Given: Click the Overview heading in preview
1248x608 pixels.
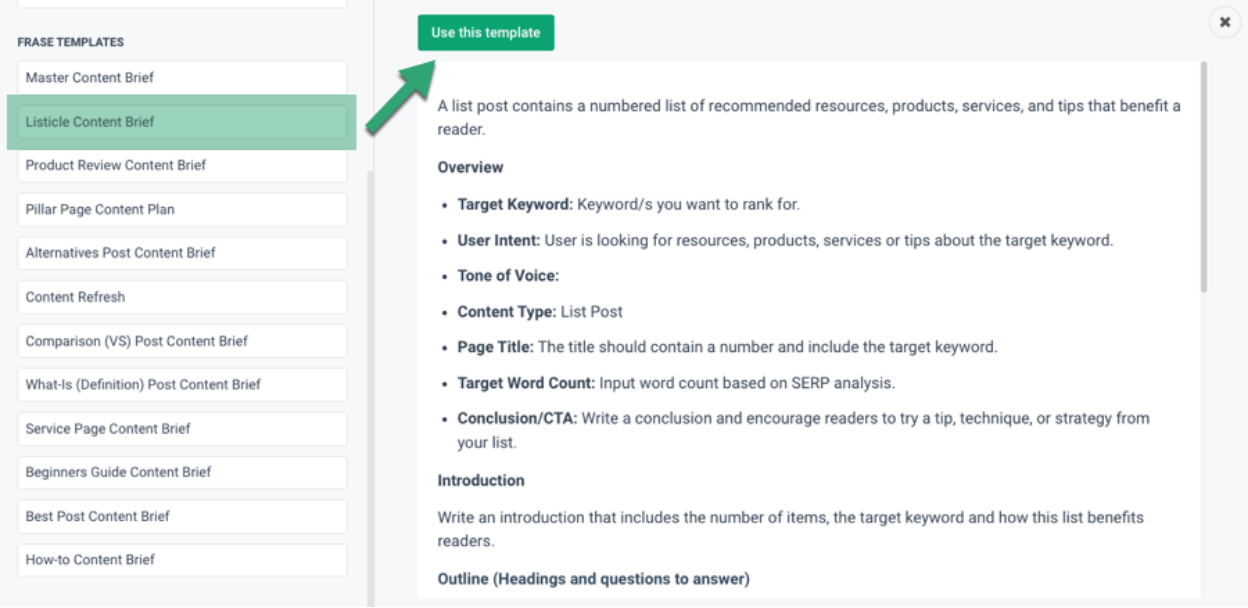Looking at the screenshot, I should tap(470, 167).
